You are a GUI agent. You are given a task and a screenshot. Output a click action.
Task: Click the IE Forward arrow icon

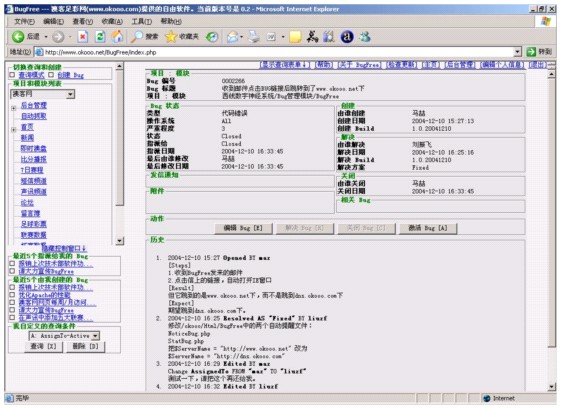[58, 37]
